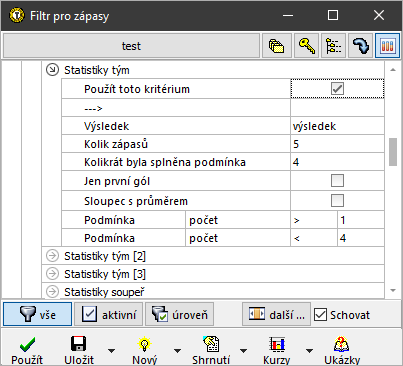403x366 pixels.
Task: Click value 4 in second Podmínka row
Action: pos(361,238)
